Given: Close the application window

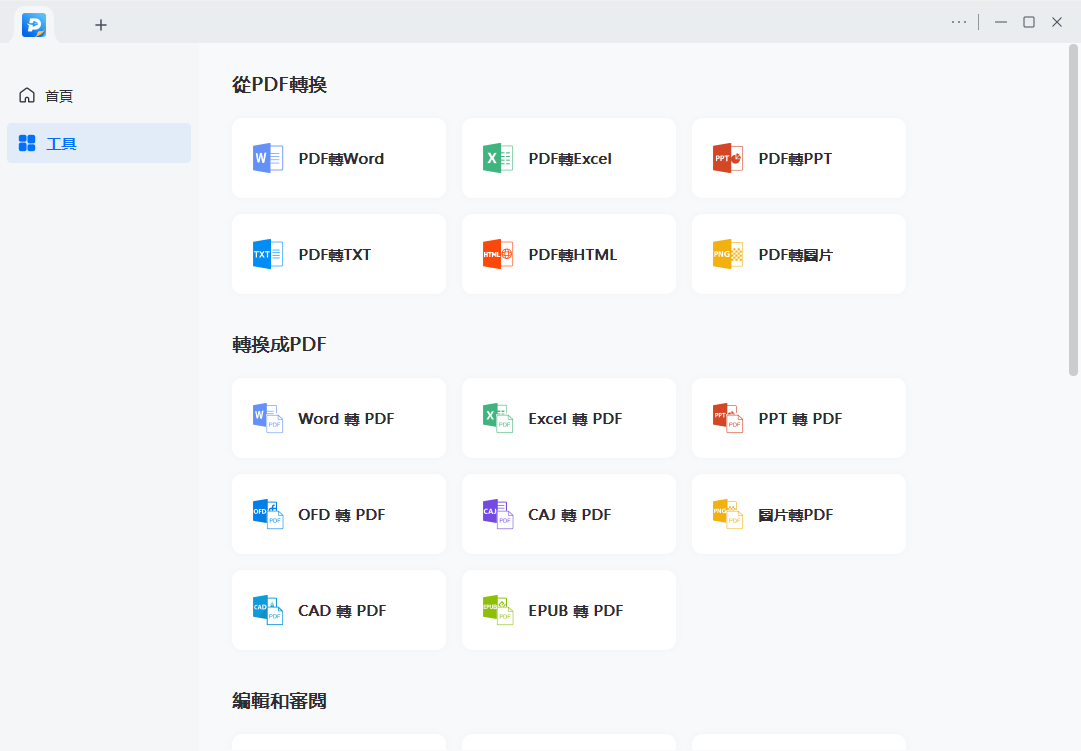Looking at the screenshot, I should [x=1057, y=22].
